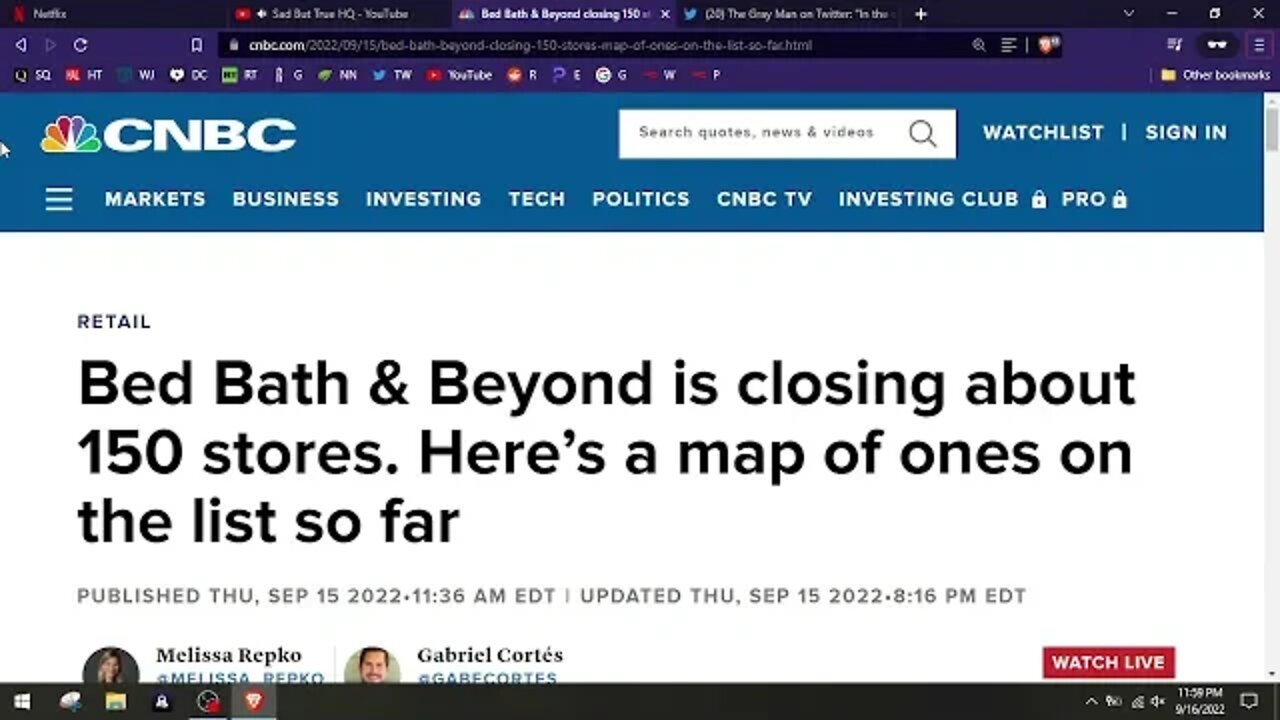The width and height of the screenshot is (1280, 720).
Task: Open the Brave Shields lion icon
Action: 1047,45
